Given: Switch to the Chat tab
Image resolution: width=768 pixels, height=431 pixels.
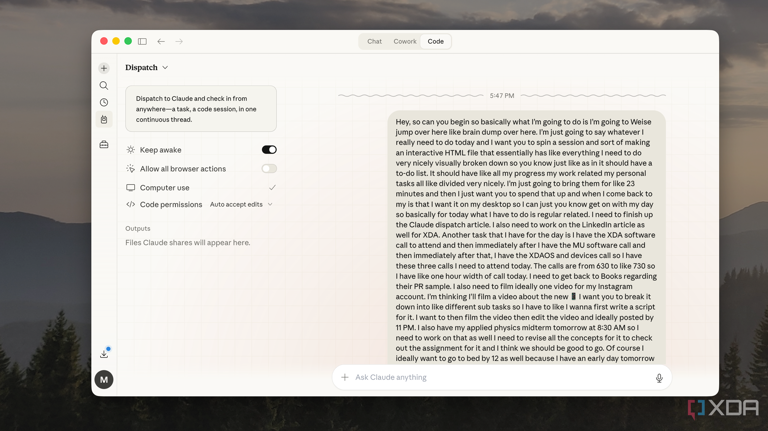Looking at the screenshot, I should [375, 42].
